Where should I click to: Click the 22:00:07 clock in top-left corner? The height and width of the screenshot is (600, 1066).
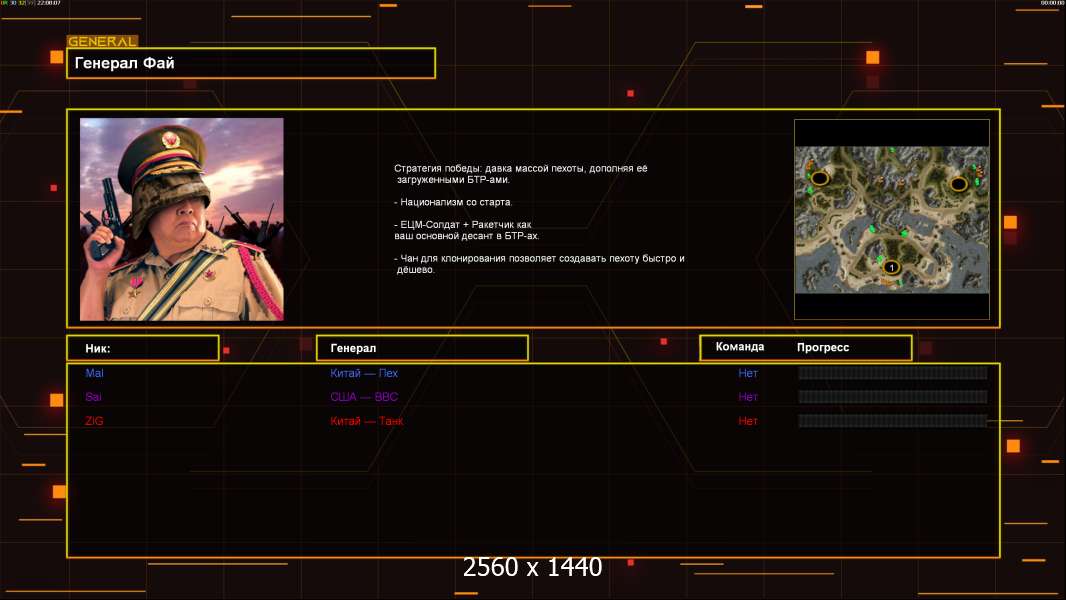click(x=49, y=3)
